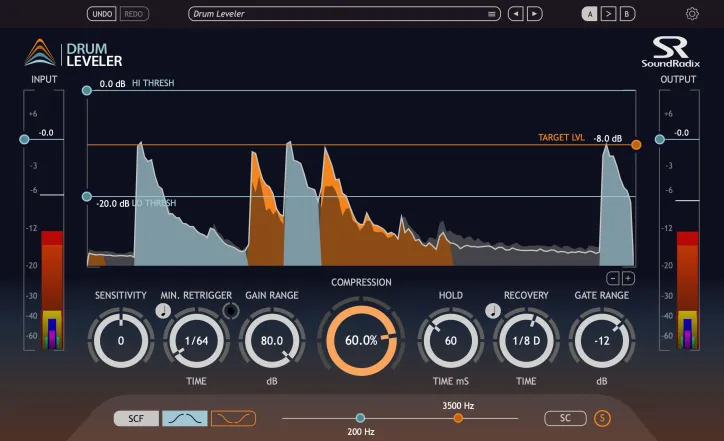Click the tempo sync note beside Min. Retrigger
The width and height of the screenshot is (724, 441).
(163, 310)
